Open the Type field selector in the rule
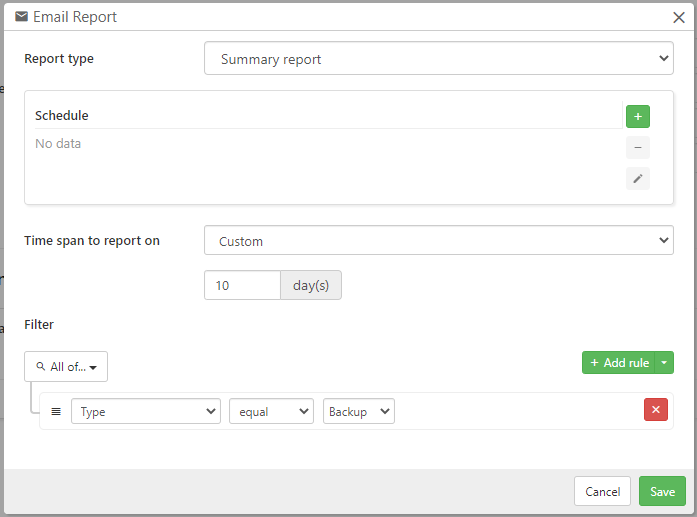The image size is (697, 517). coord(146,411)
